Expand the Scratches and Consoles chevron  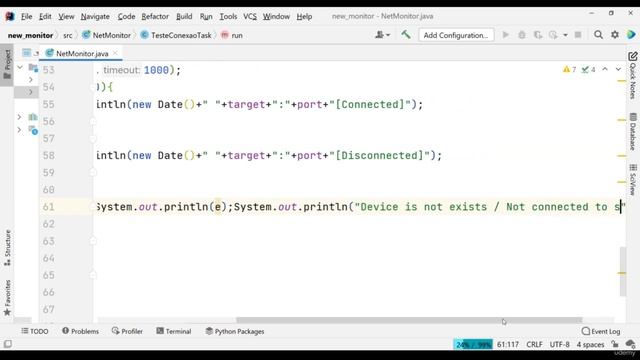tap(19, 130)
